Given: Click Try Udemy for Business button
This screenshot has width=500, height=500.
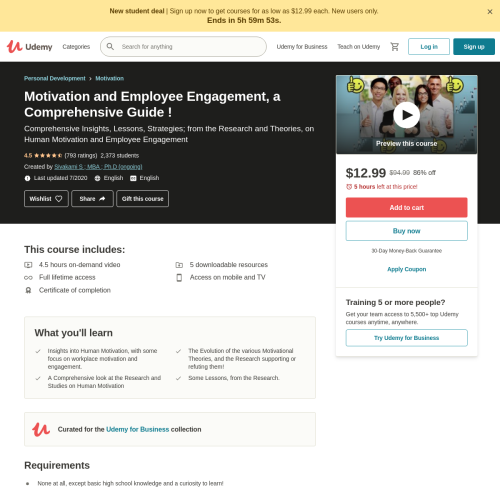Looking at the screenshot, I should 407,338.
